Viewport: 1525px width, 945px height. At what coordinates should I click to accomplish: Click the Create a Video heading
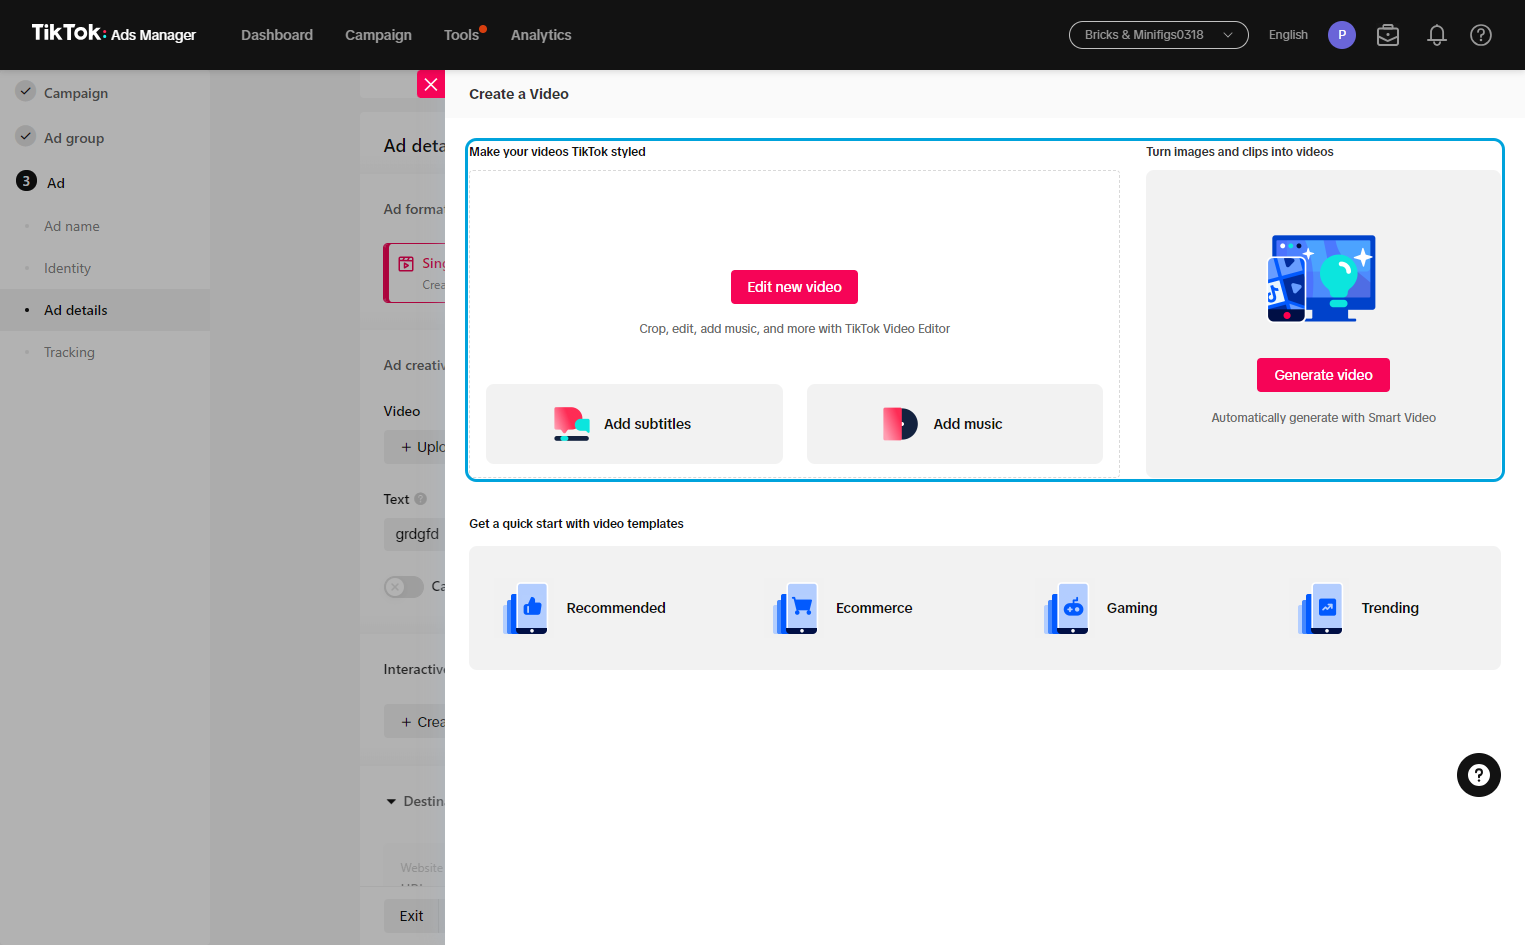[x=519, y=94]
